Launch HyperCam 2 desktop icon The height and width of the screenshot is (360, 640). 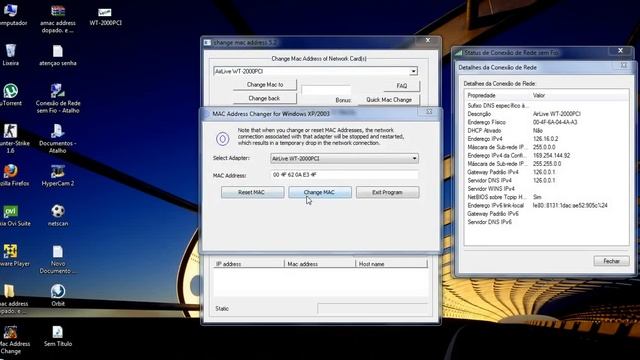click(x=58, y=176)
